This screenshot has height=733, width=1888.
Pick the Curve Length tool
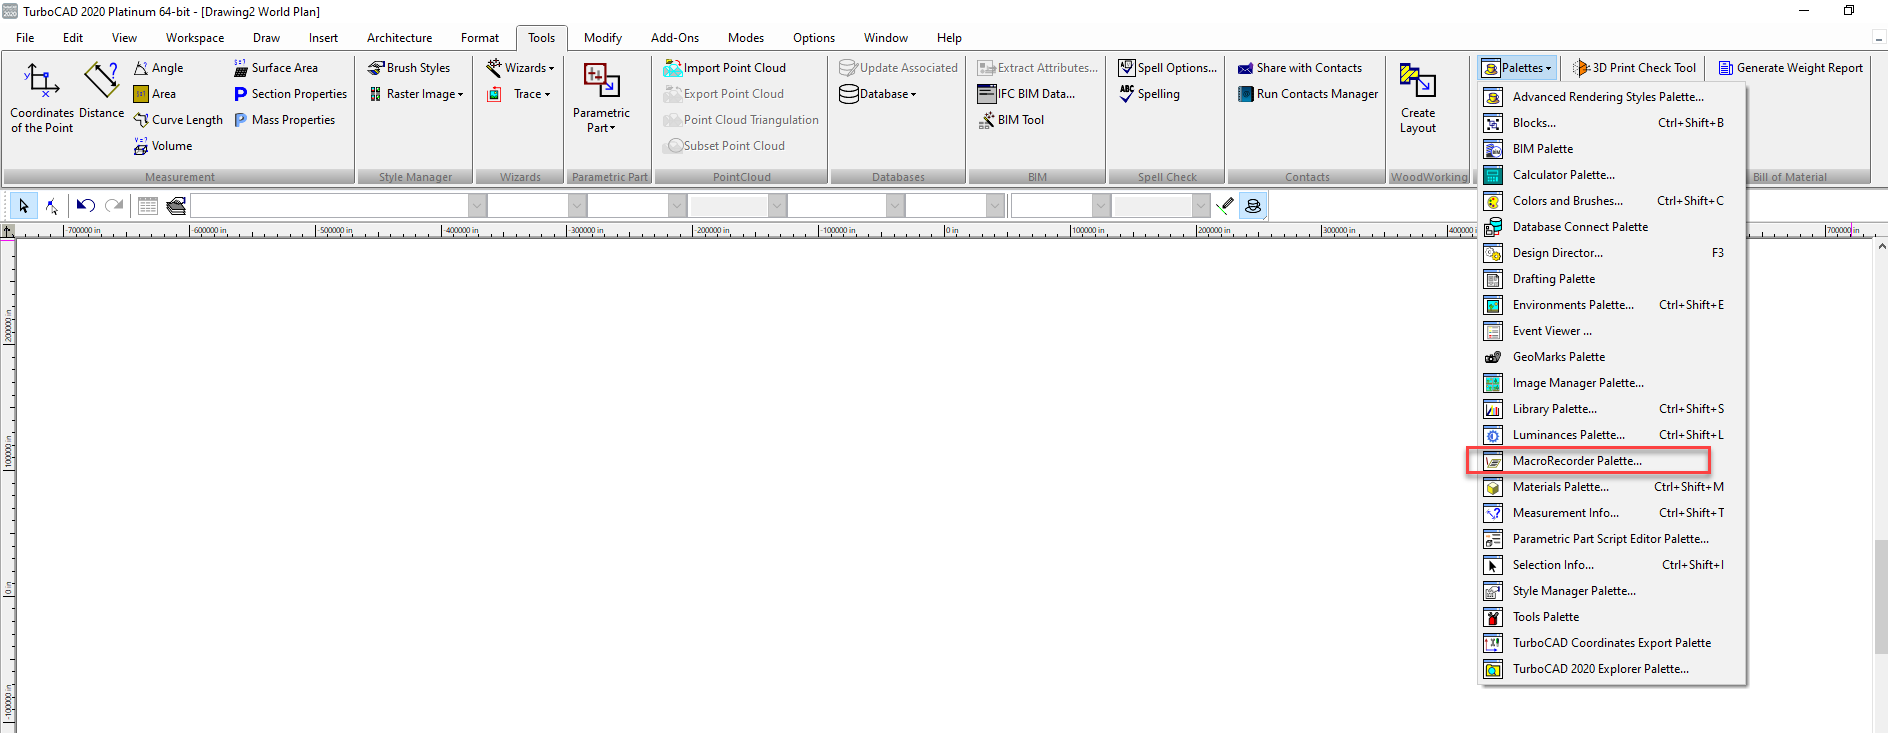point(178,120)
